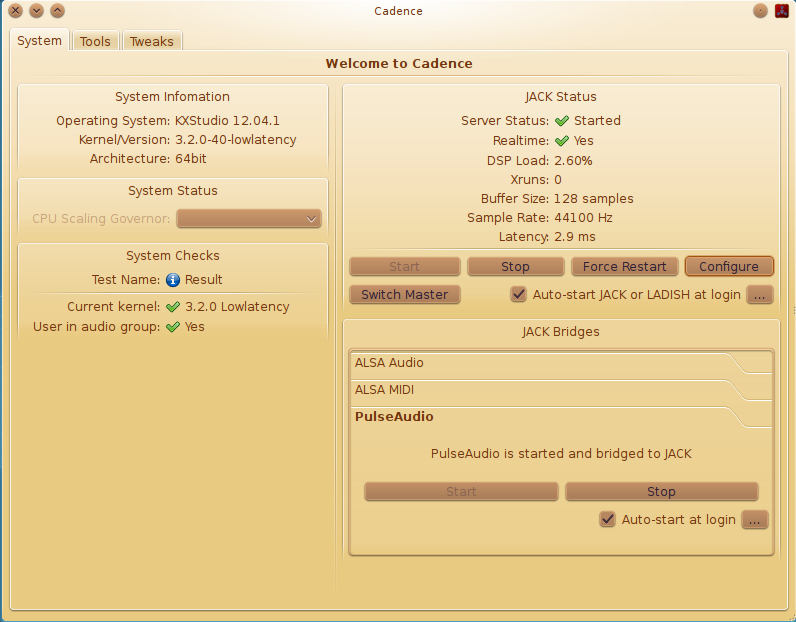Stop the PulseAudio bridge

pos(661,492)
